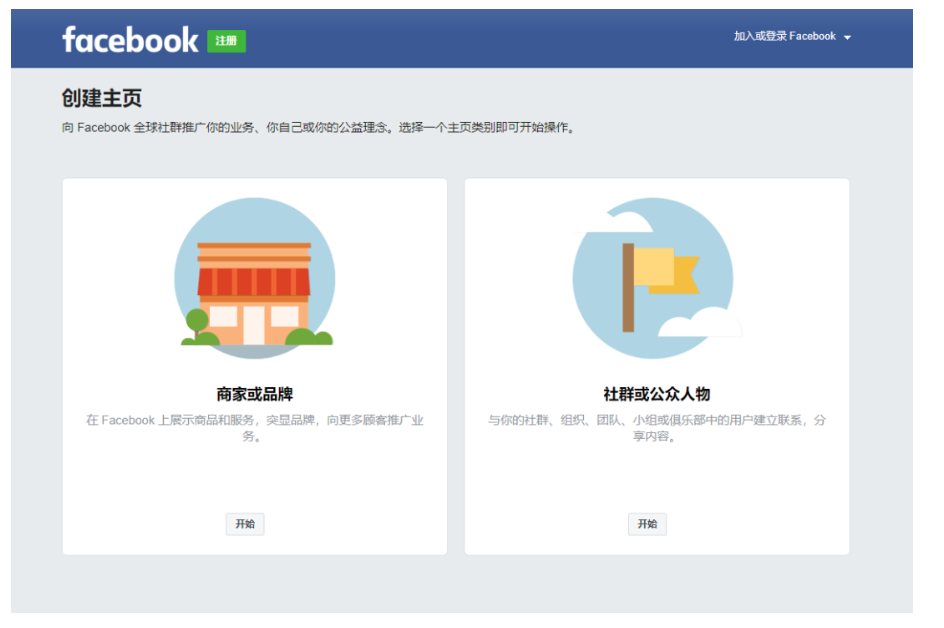Open the 加入或登录 Facebook dropdown
944x628 pixels.
pos(792,37)
